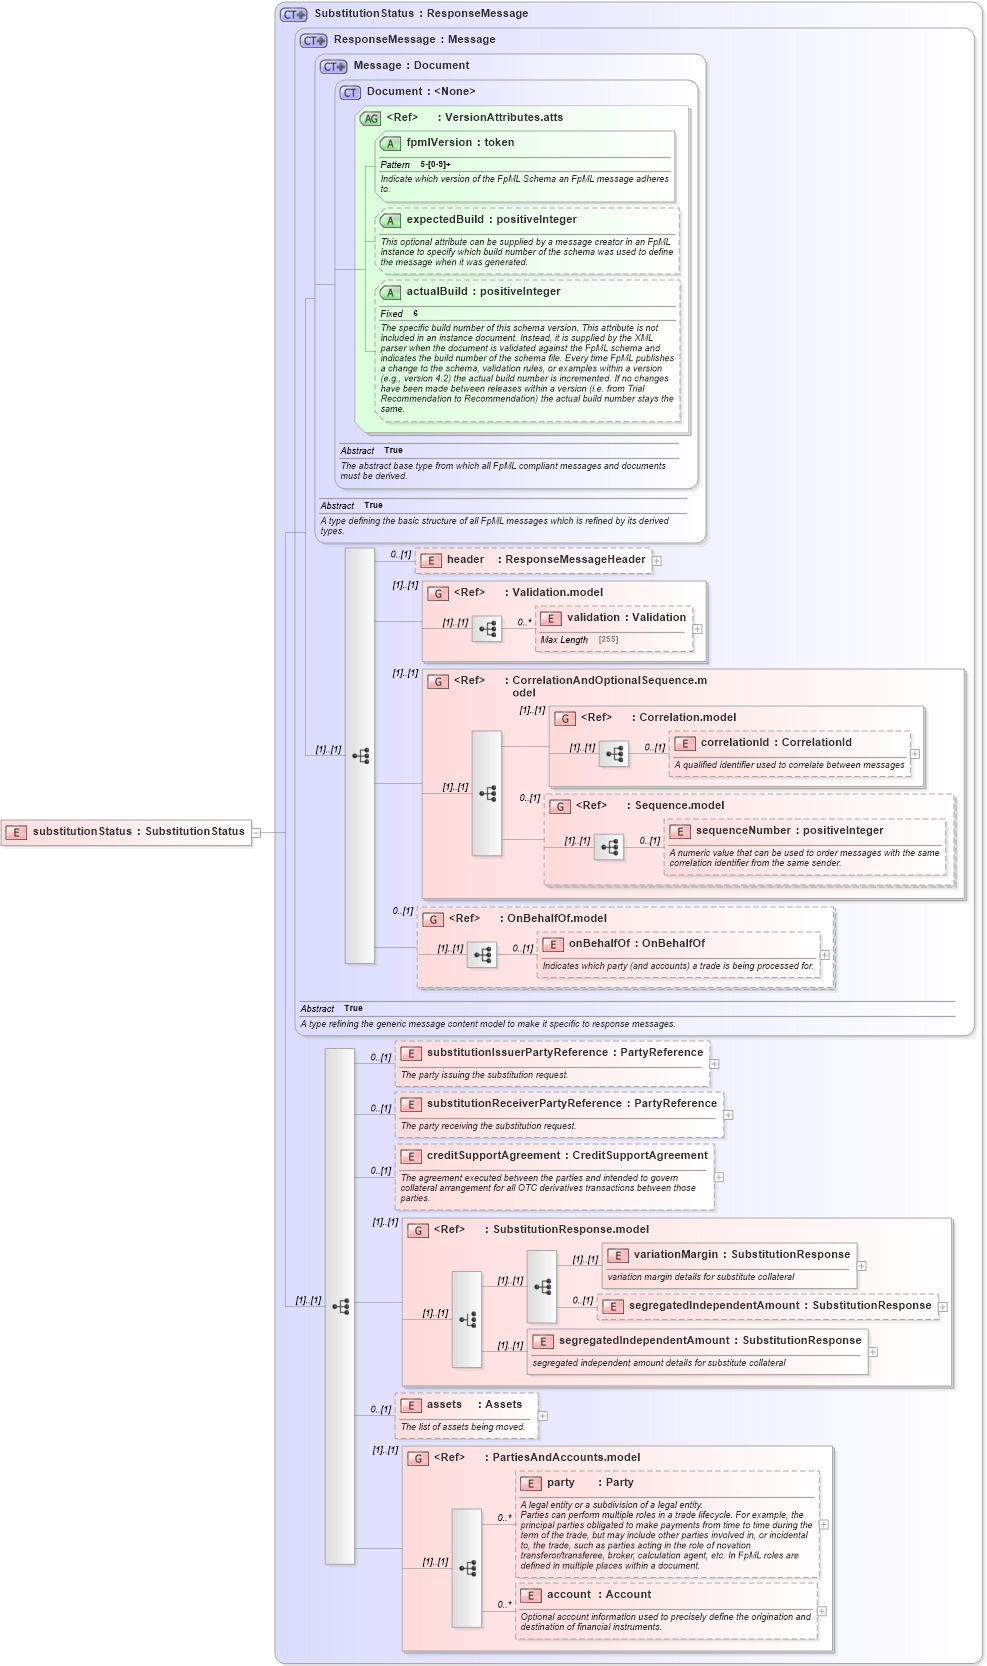Click the label 'expectedBuild : positiveInteger'
The width and height of the screenshot is (987, 1666).
tap(491, 220)
